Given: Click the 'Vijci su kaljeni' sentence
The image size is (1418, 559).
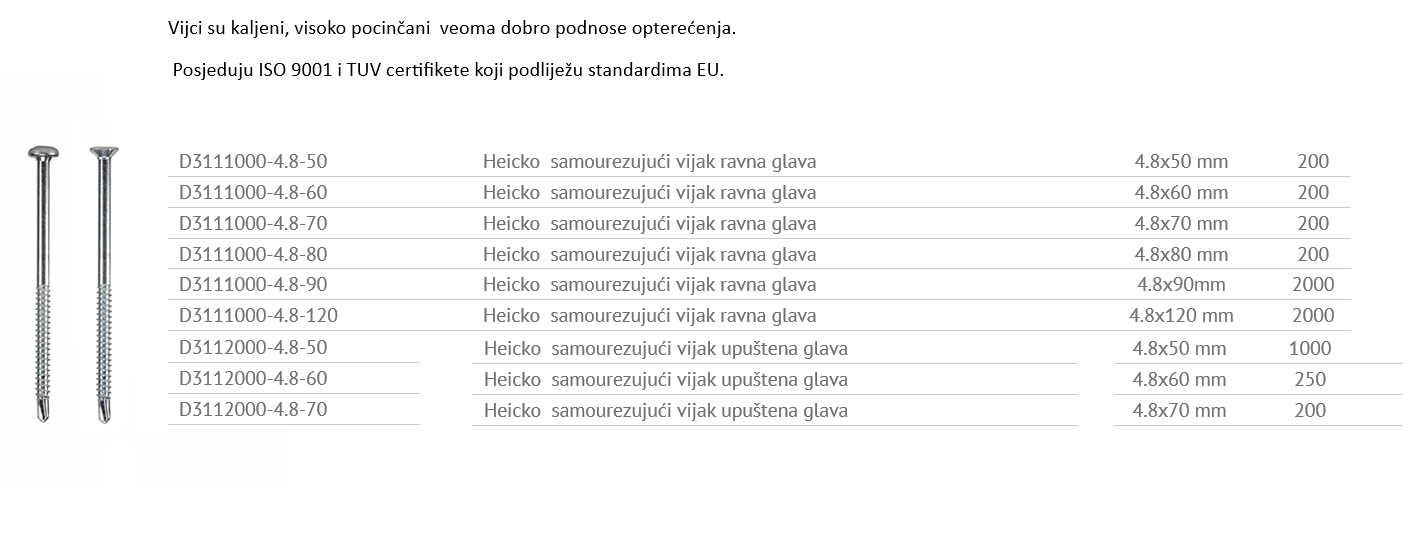Looking at the screenshot, I should [x=452, y=29].
